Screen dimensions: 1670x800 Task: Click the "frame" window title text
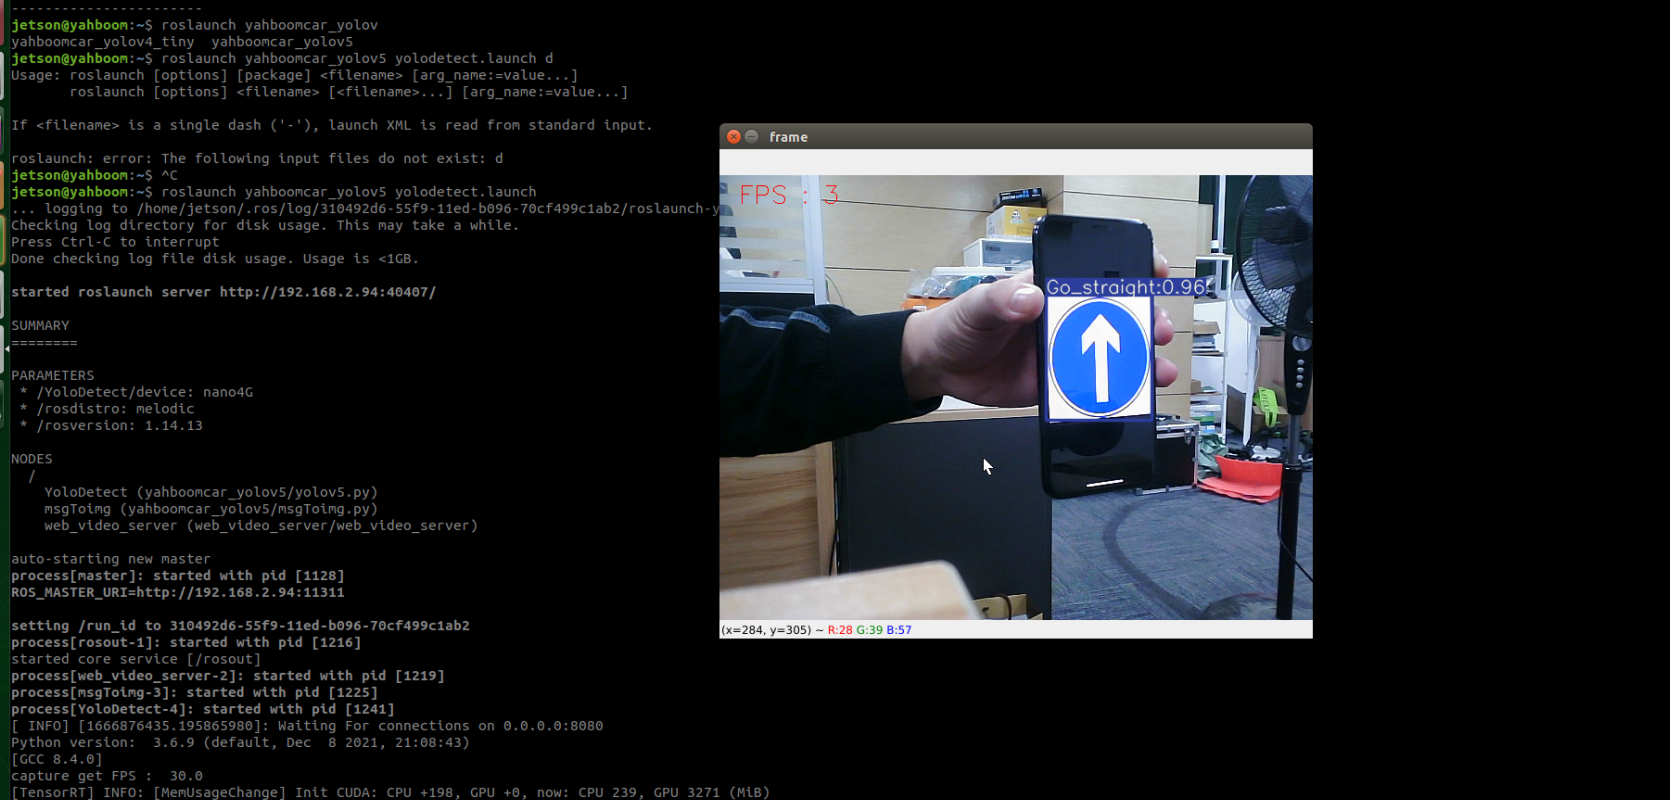788,137
